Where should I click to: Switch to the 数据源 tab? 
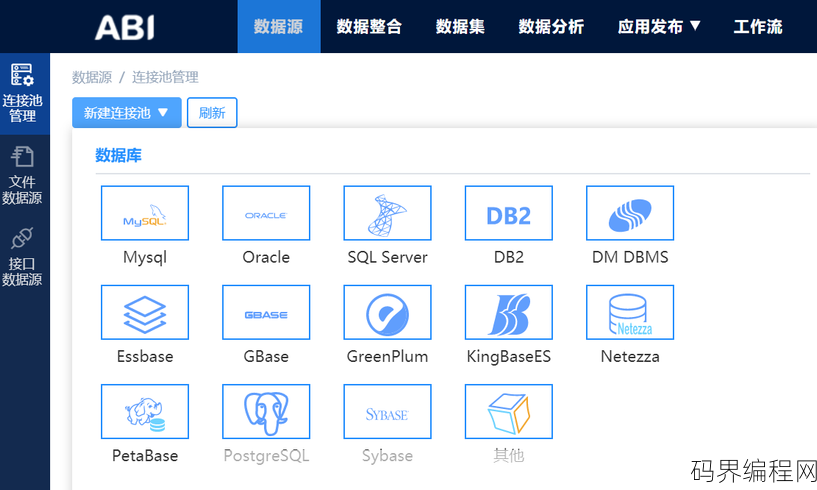(x=279, y=27)
